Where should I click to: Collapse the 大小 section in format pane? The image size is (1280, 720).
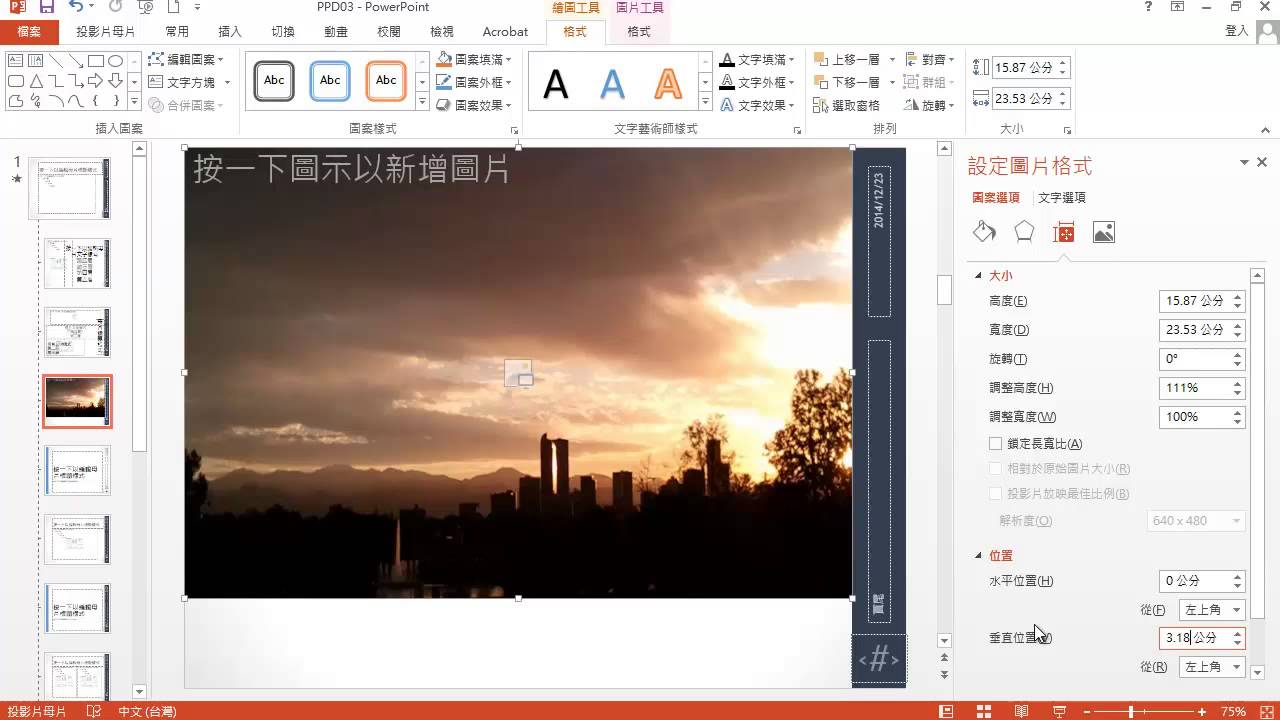click(978, 275)
